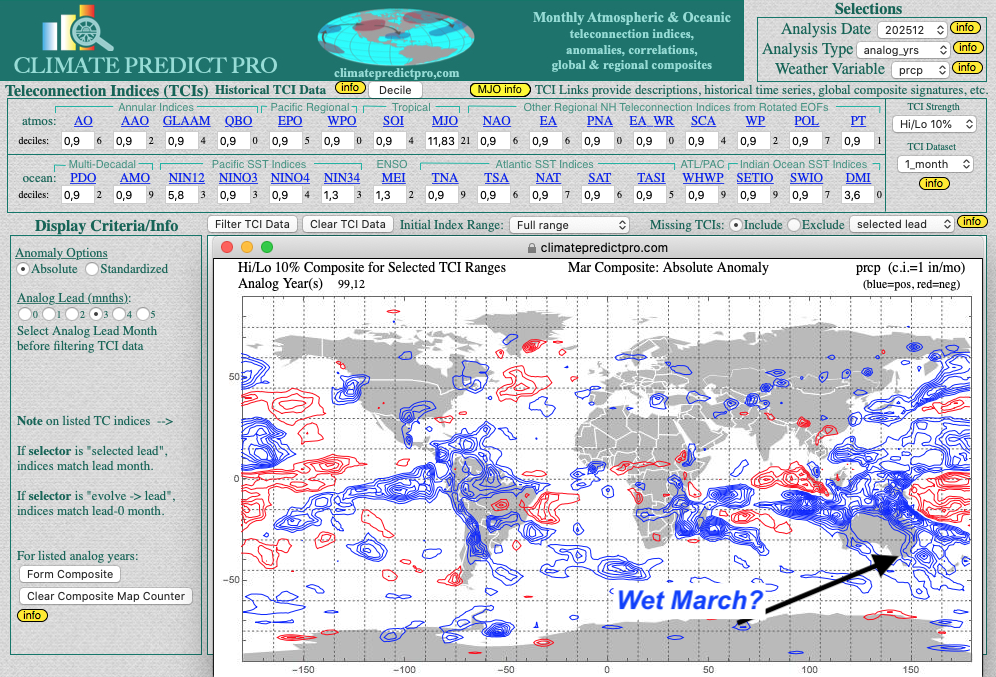
Task: Click the info badge below Clear Composite Map Counter
Action: coord(32,615)
